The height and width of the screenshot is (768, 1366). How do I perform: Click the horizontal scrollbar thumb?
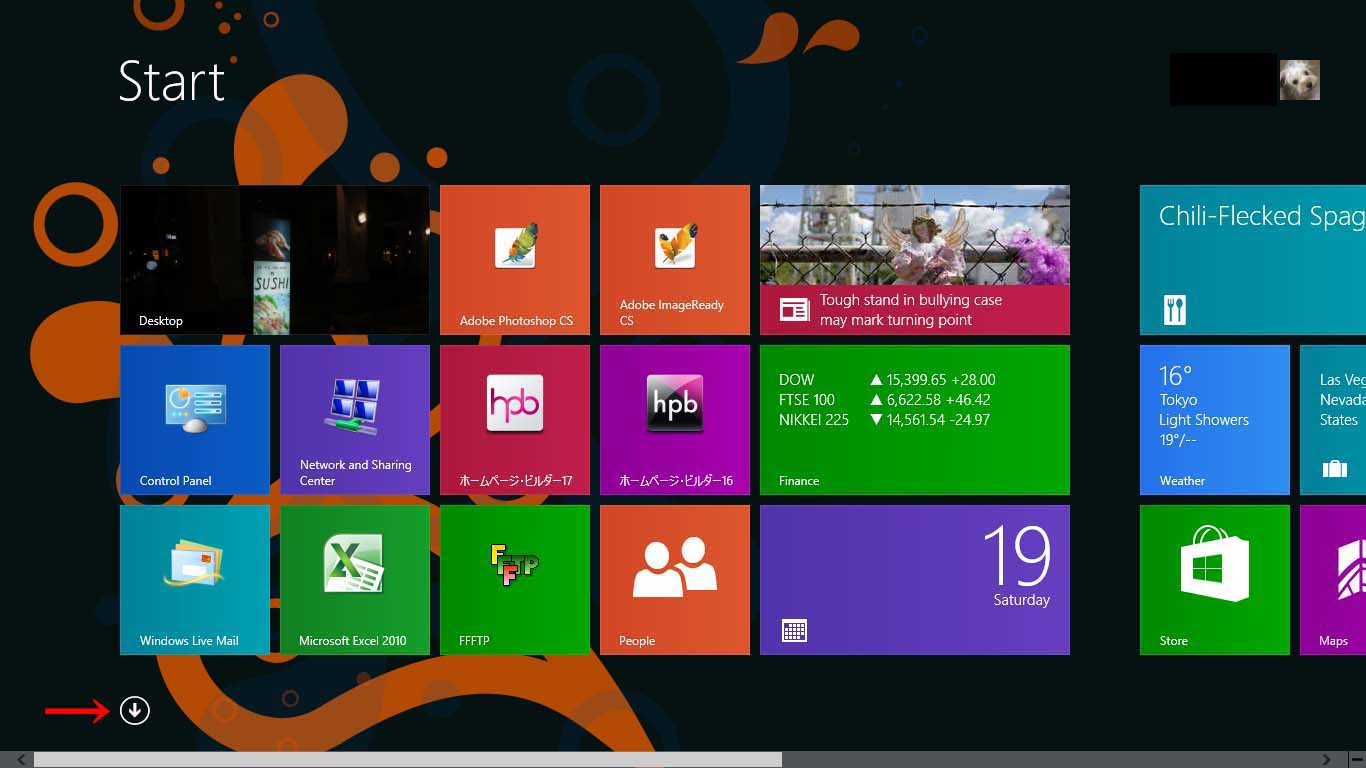(408, 760)
